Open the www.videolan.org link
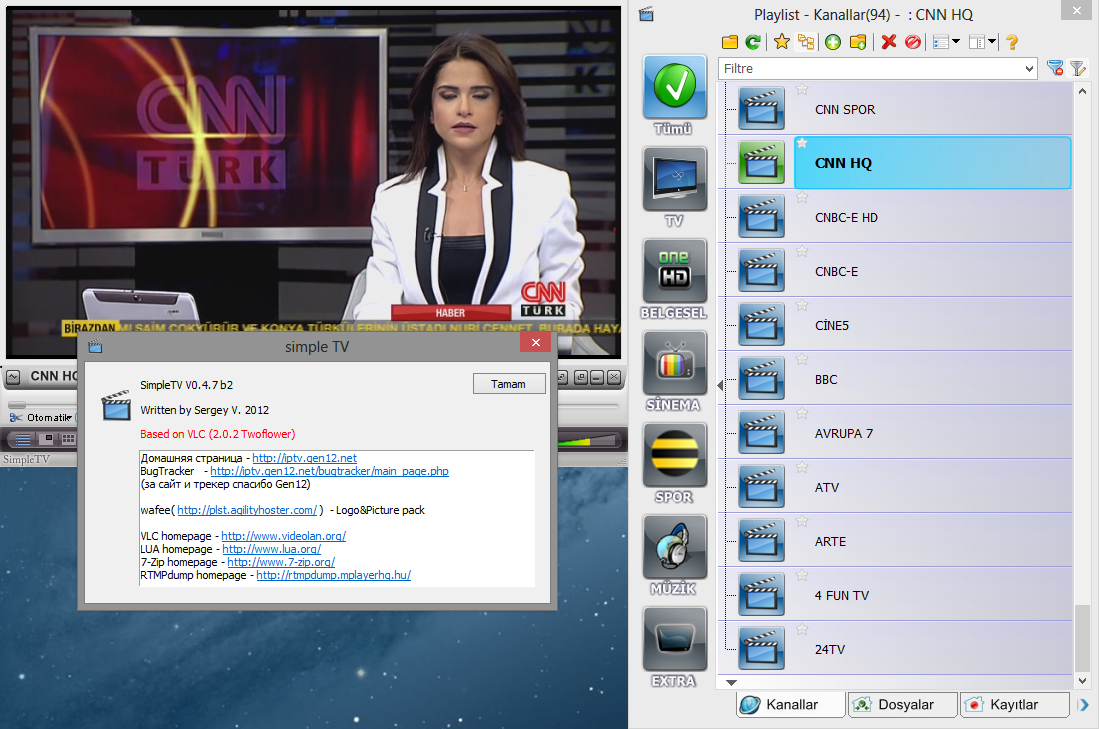 pyautogui.click(x=284, y=536)
